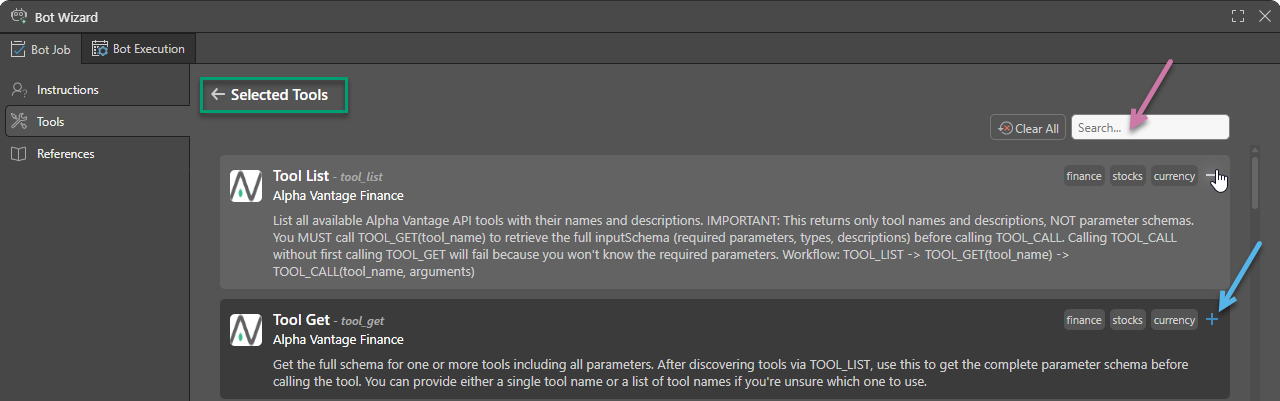Click the back arrow next to Selected Tools
Image resolution: width=1280 pixels, height=401 pixels.
pos(218,95)
